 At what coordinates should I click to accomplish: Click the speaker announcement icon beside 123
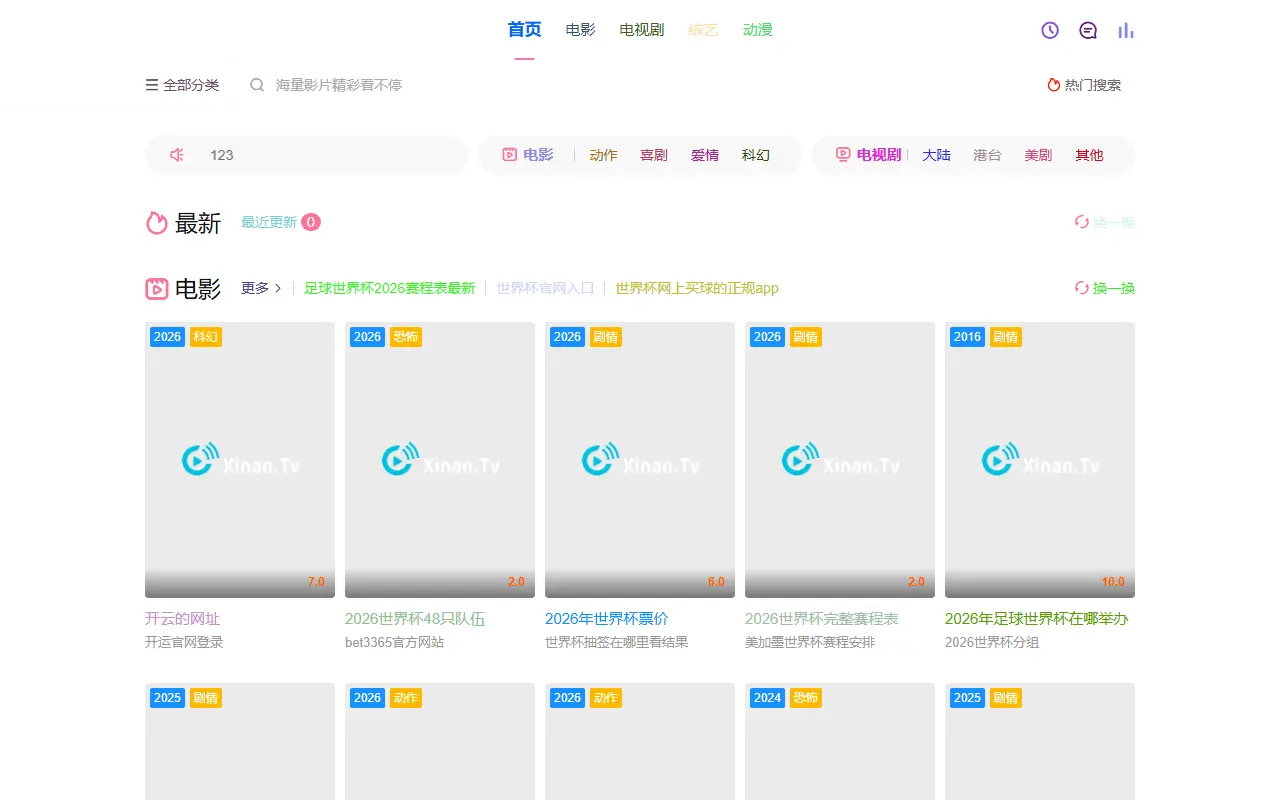pyautogui.click(x=177, y=155)
